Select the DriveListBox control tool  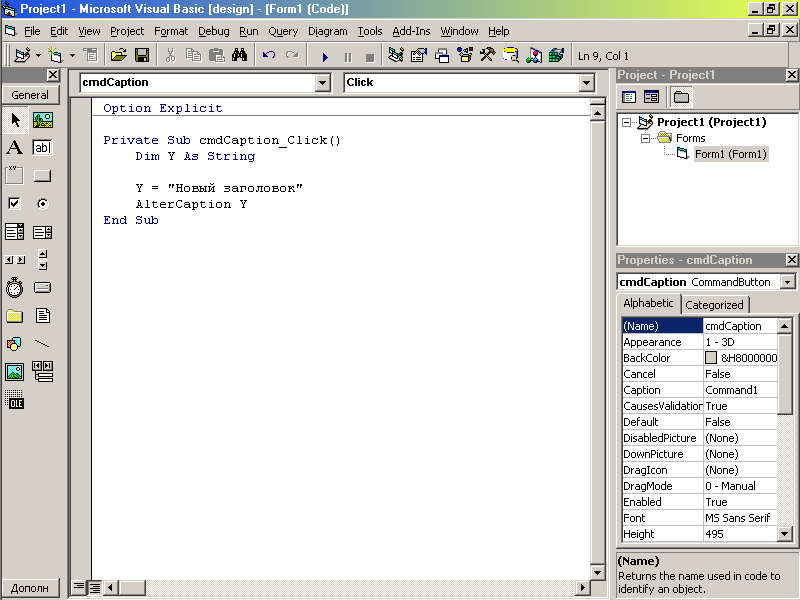click(43, 288)
